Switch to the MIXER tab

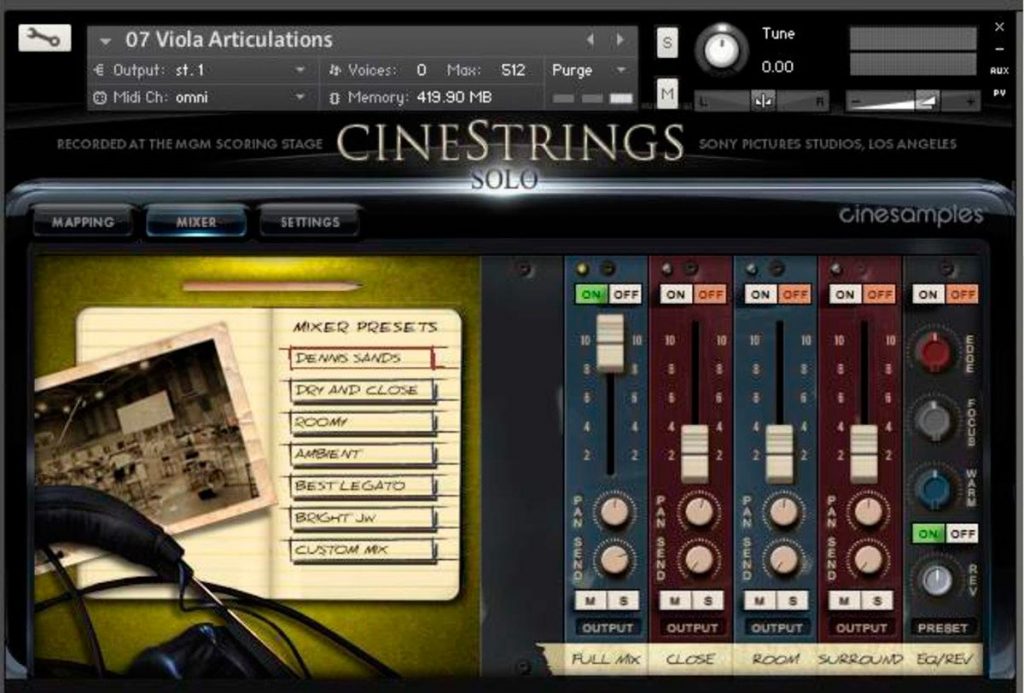coord(197,222)
